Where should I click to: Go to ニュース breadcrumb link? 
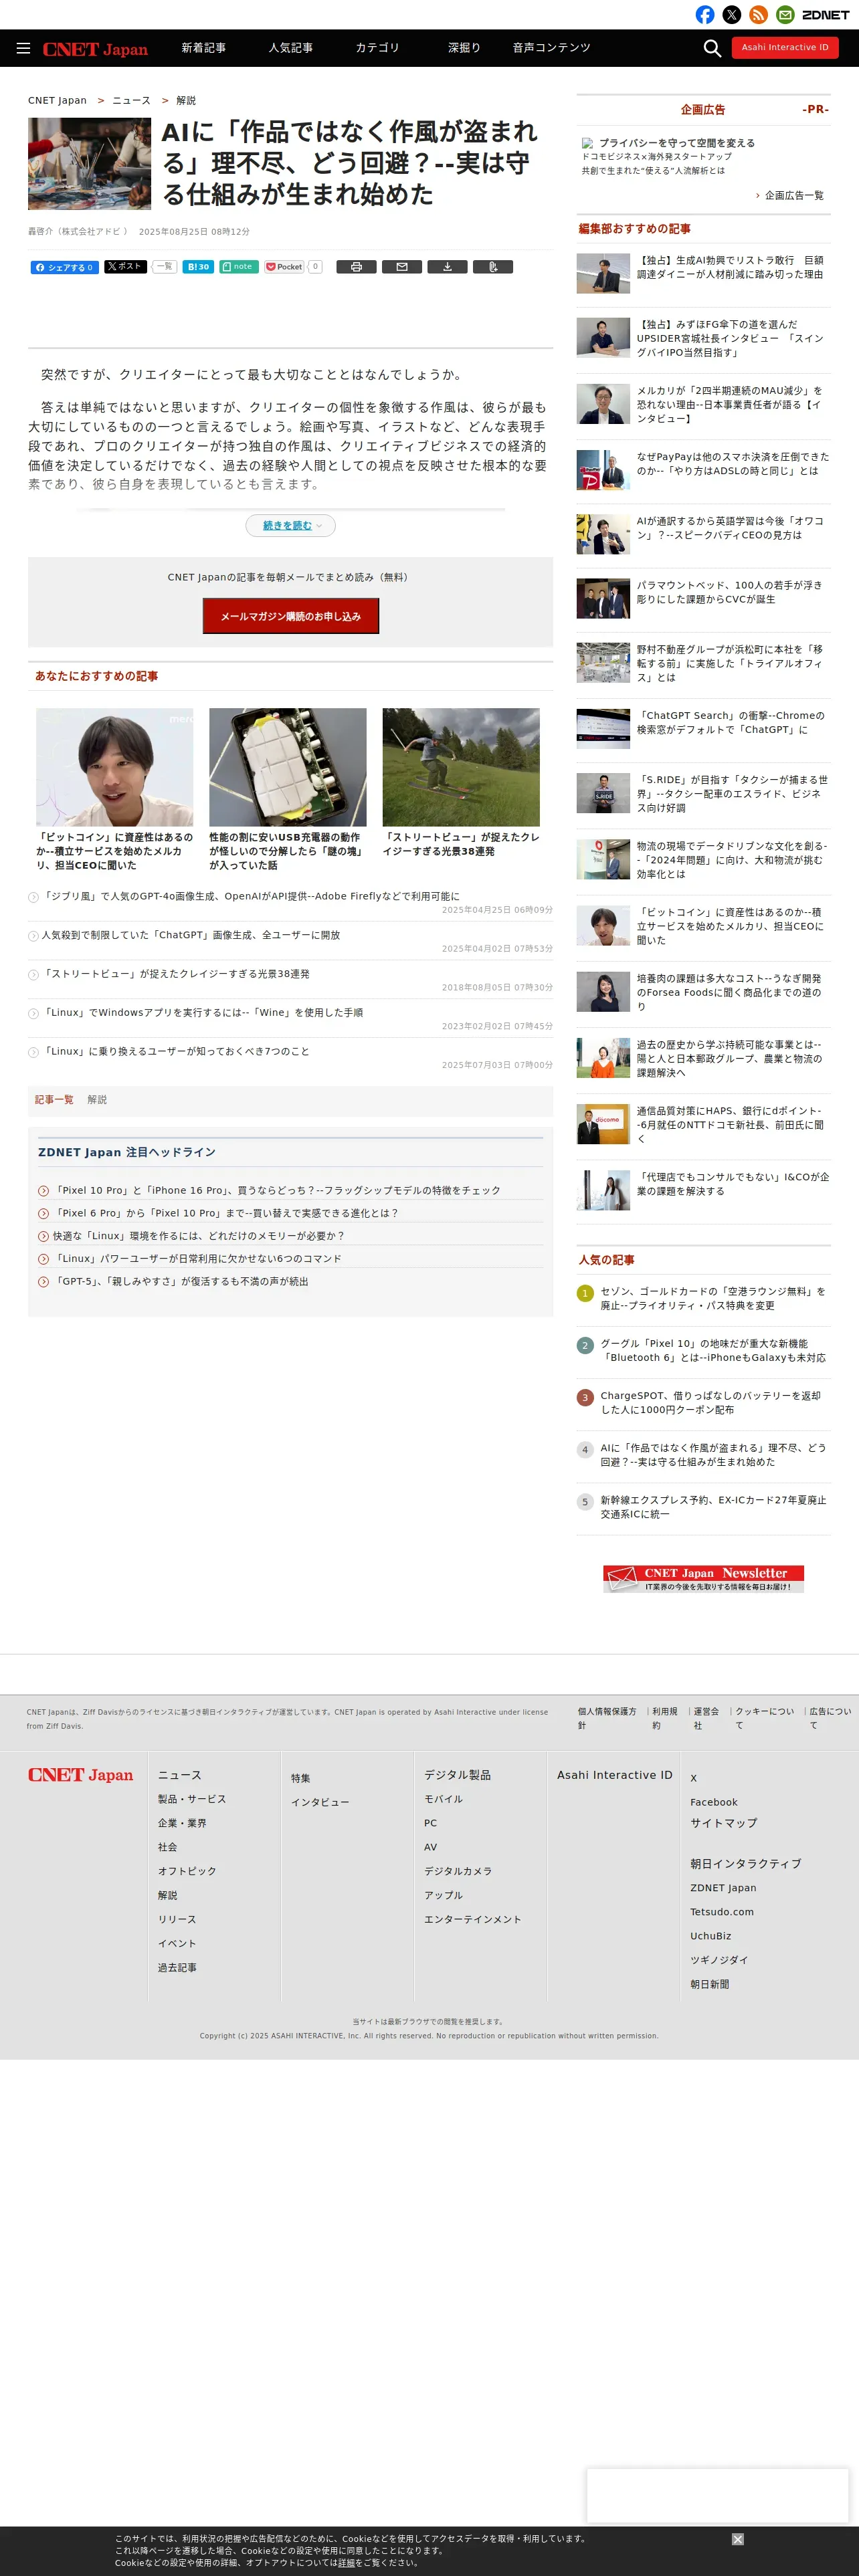point(132,101)
